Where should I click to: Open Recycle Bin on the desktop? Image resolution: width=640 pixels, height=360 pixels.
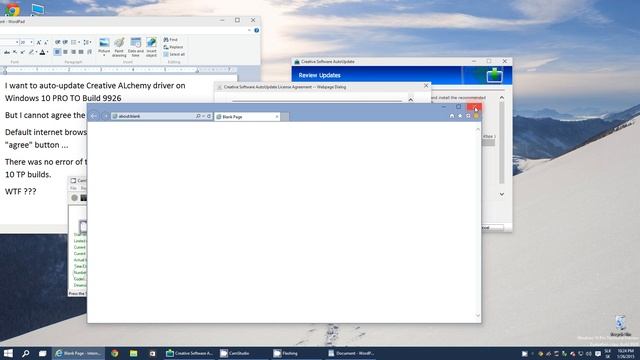pos(620,325)
